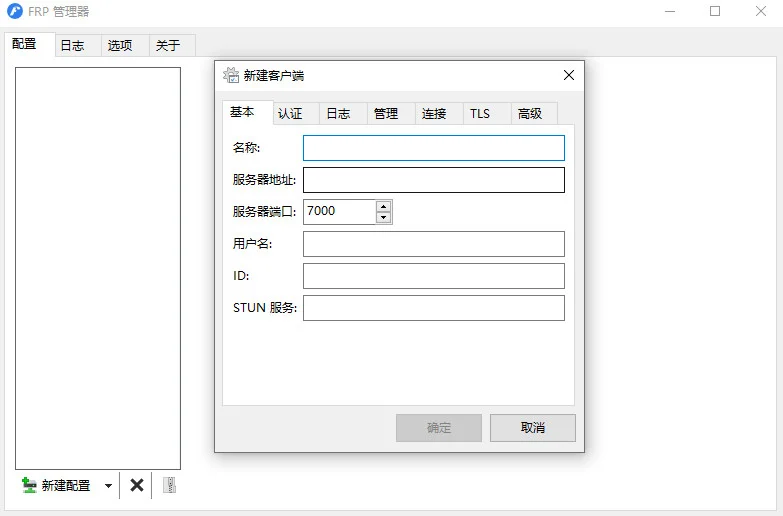Image resolution: width=783 pixels, height=516 pixels.
Task: Focus the 服务器地址 input field
Action: (x=434, y=180)
